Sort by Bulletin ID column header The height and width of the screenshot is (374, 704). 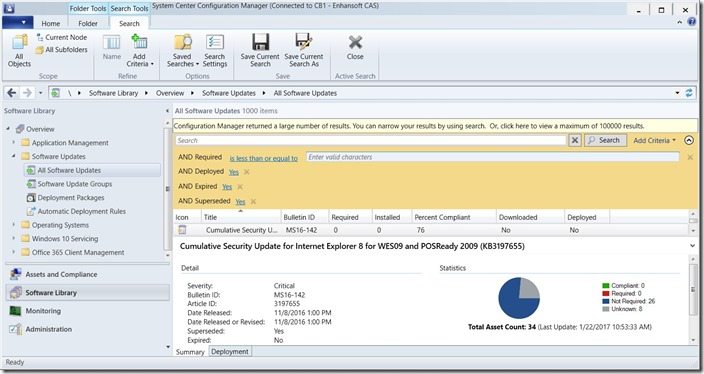305,217
